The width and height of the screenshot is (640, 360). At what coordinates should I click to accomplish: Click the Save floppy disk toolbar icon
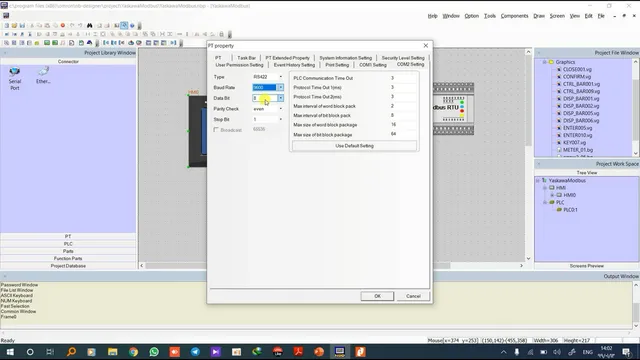point(22,25)
